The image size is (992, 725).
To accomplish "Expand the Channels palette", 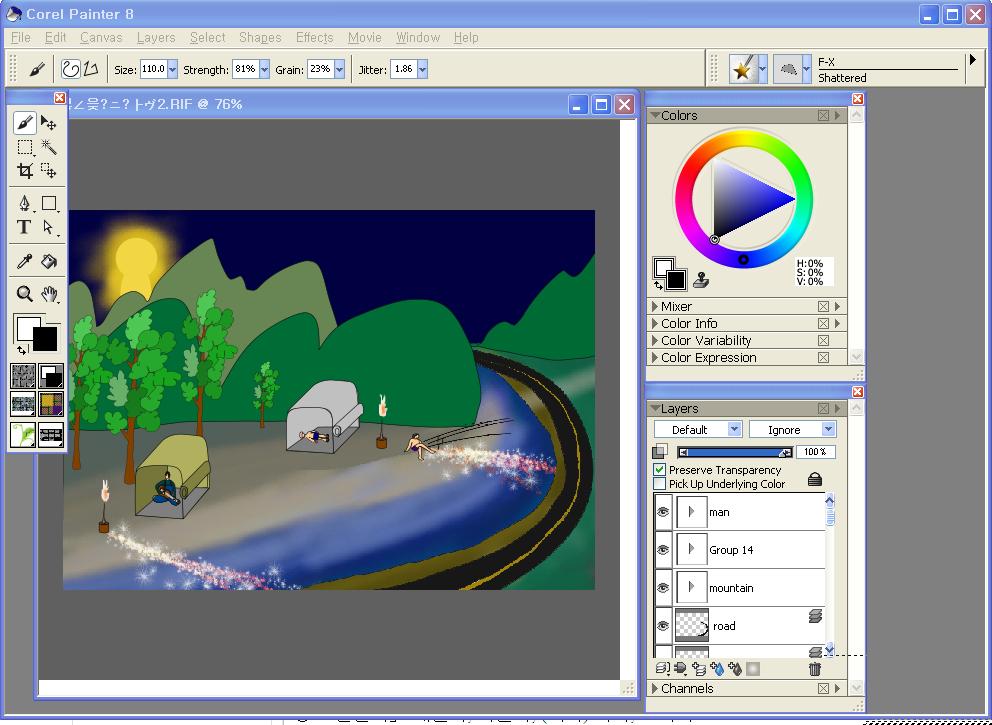I will [x=686, y=688].
